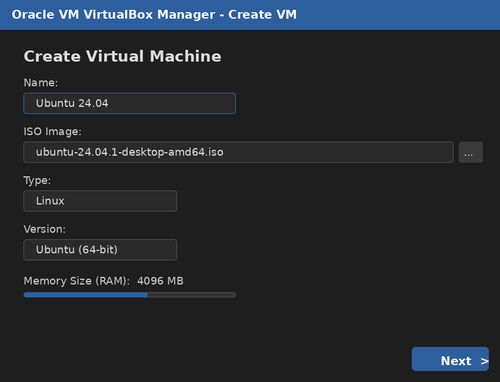Click the ISO Image: label

coord(52,131)
